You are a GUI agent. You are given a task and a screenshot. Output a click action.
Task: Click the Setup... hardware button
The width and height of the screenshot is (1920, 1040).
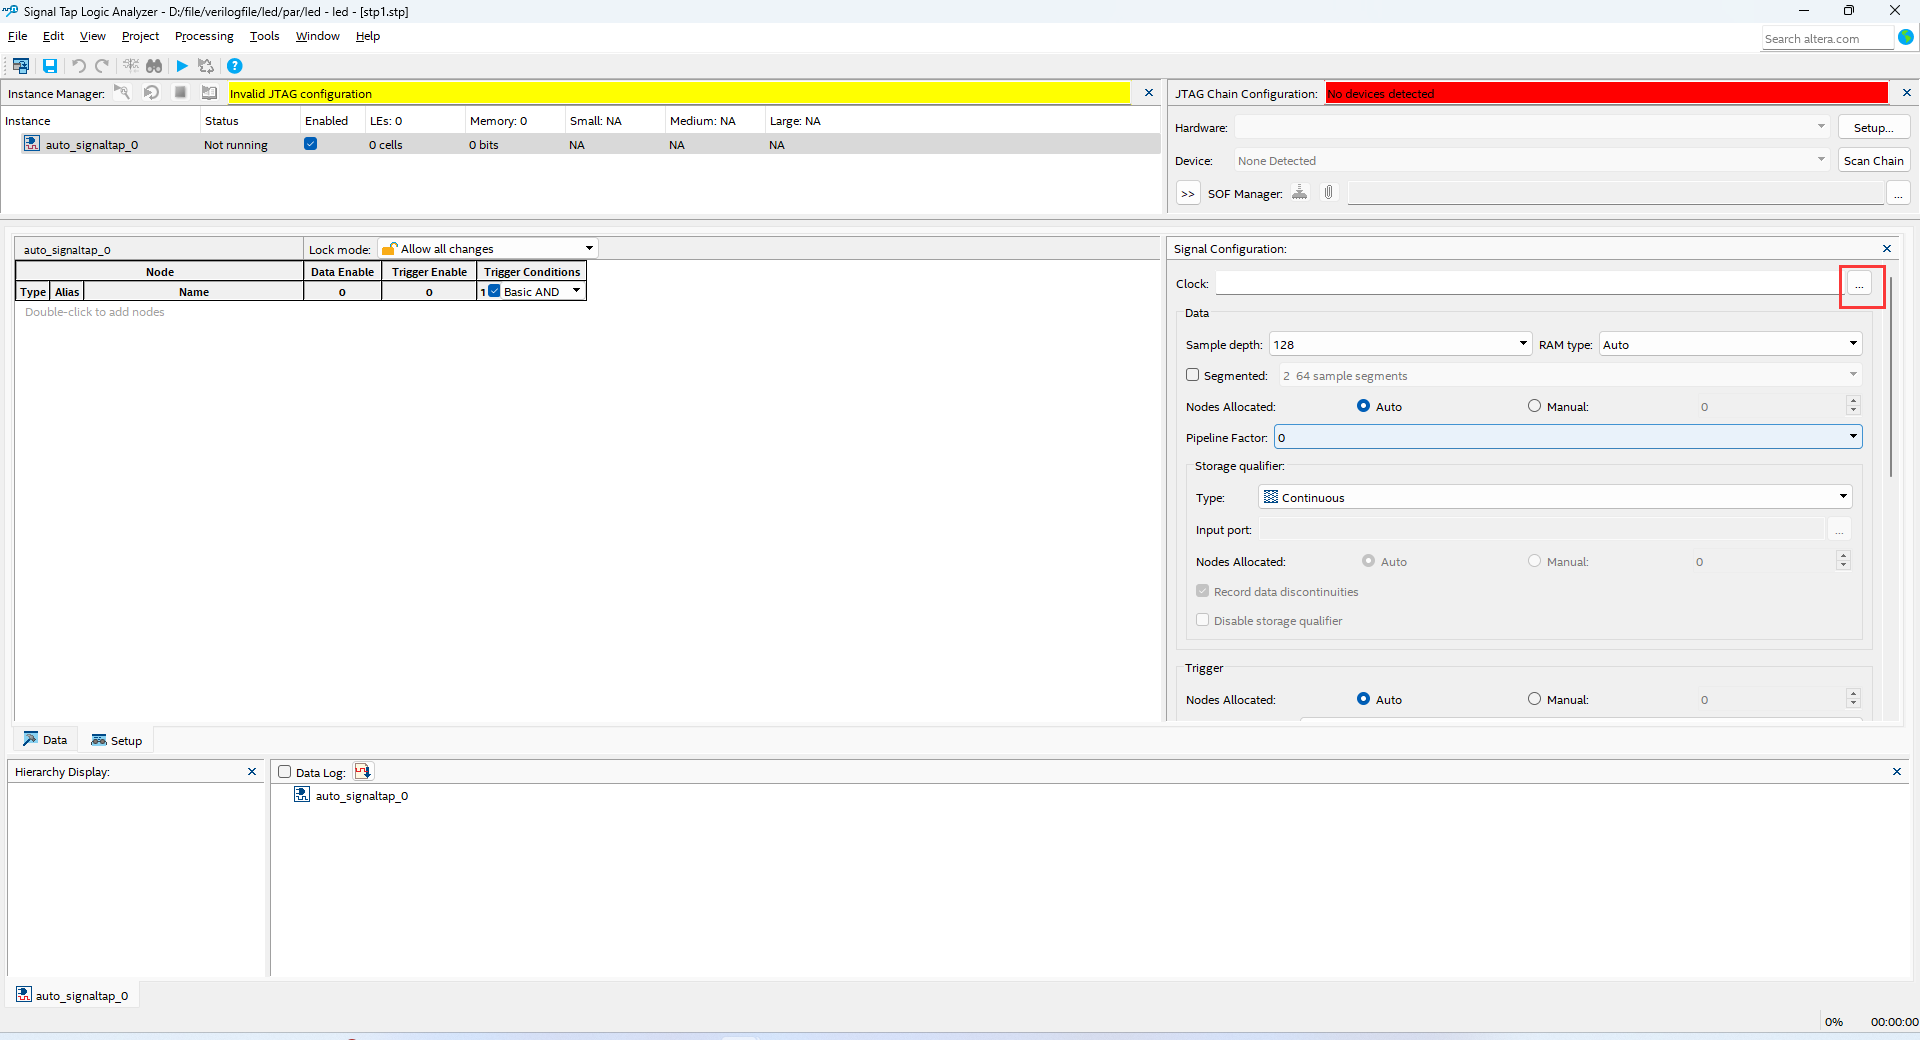pos(1873,127)
